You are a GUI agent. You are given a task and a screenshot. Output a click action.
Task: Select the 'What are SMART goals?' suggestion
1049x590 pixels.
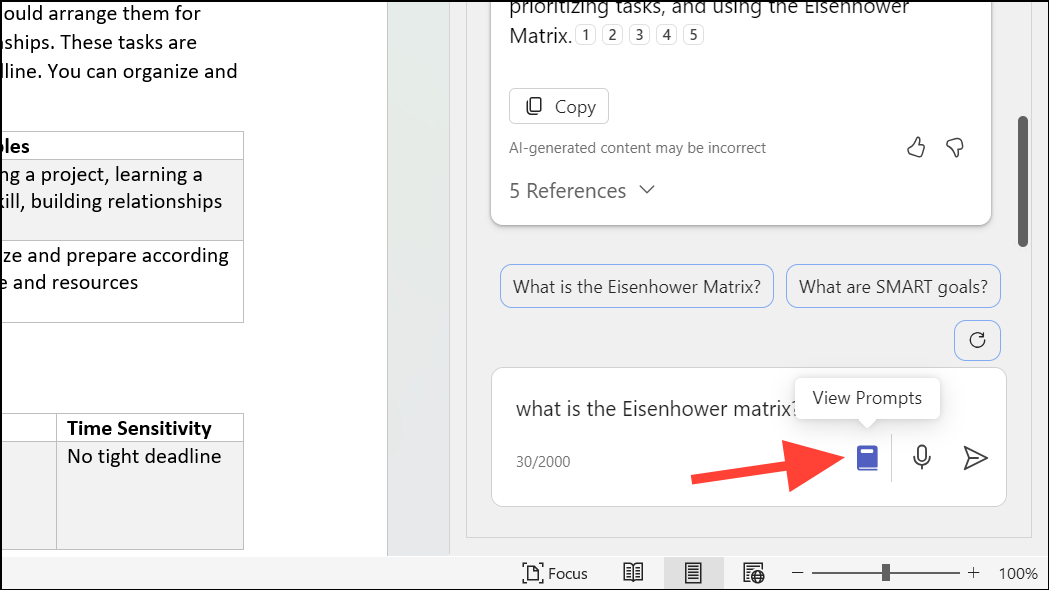click(893, 286)
